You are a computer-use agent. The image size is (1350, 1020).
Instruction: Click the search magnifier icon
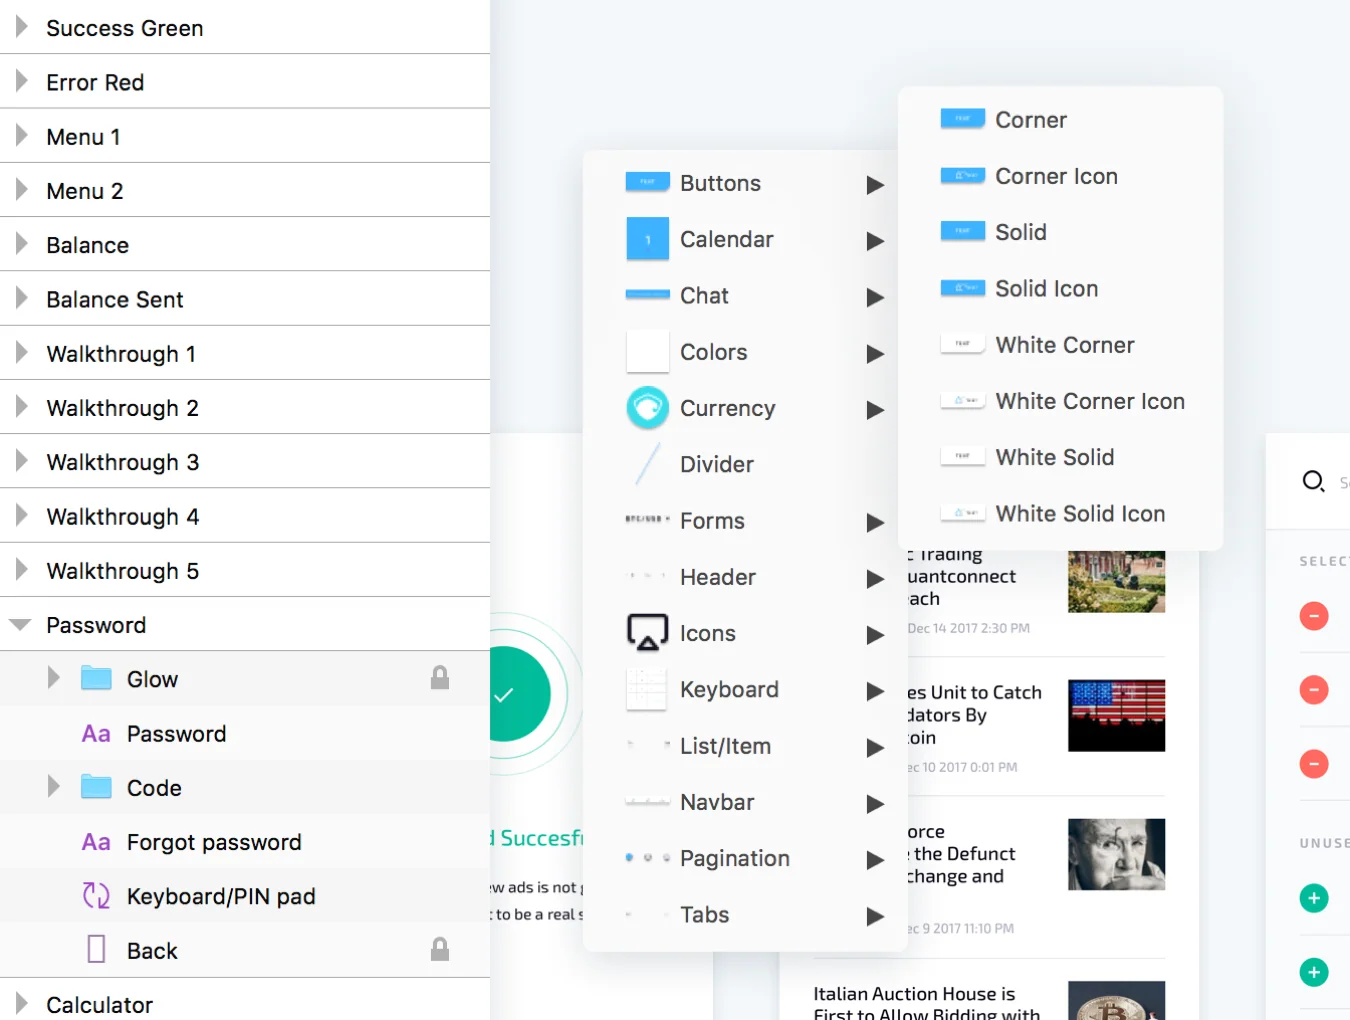pyautogui.click(x=1313, y=481)
